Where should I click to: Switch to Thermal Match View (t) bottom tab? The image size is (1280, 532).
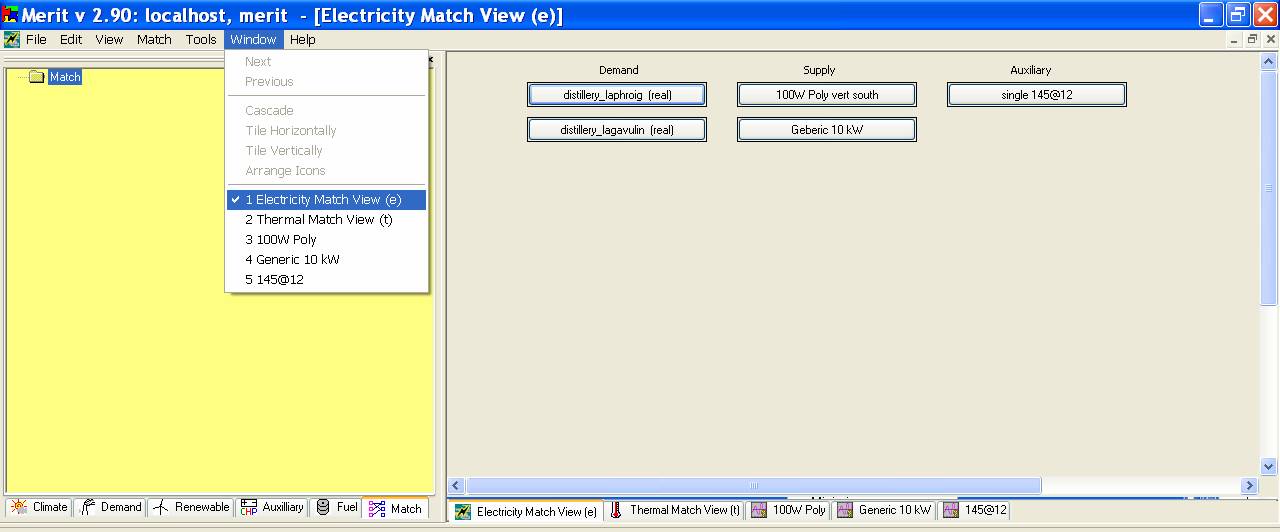(675, 511)
